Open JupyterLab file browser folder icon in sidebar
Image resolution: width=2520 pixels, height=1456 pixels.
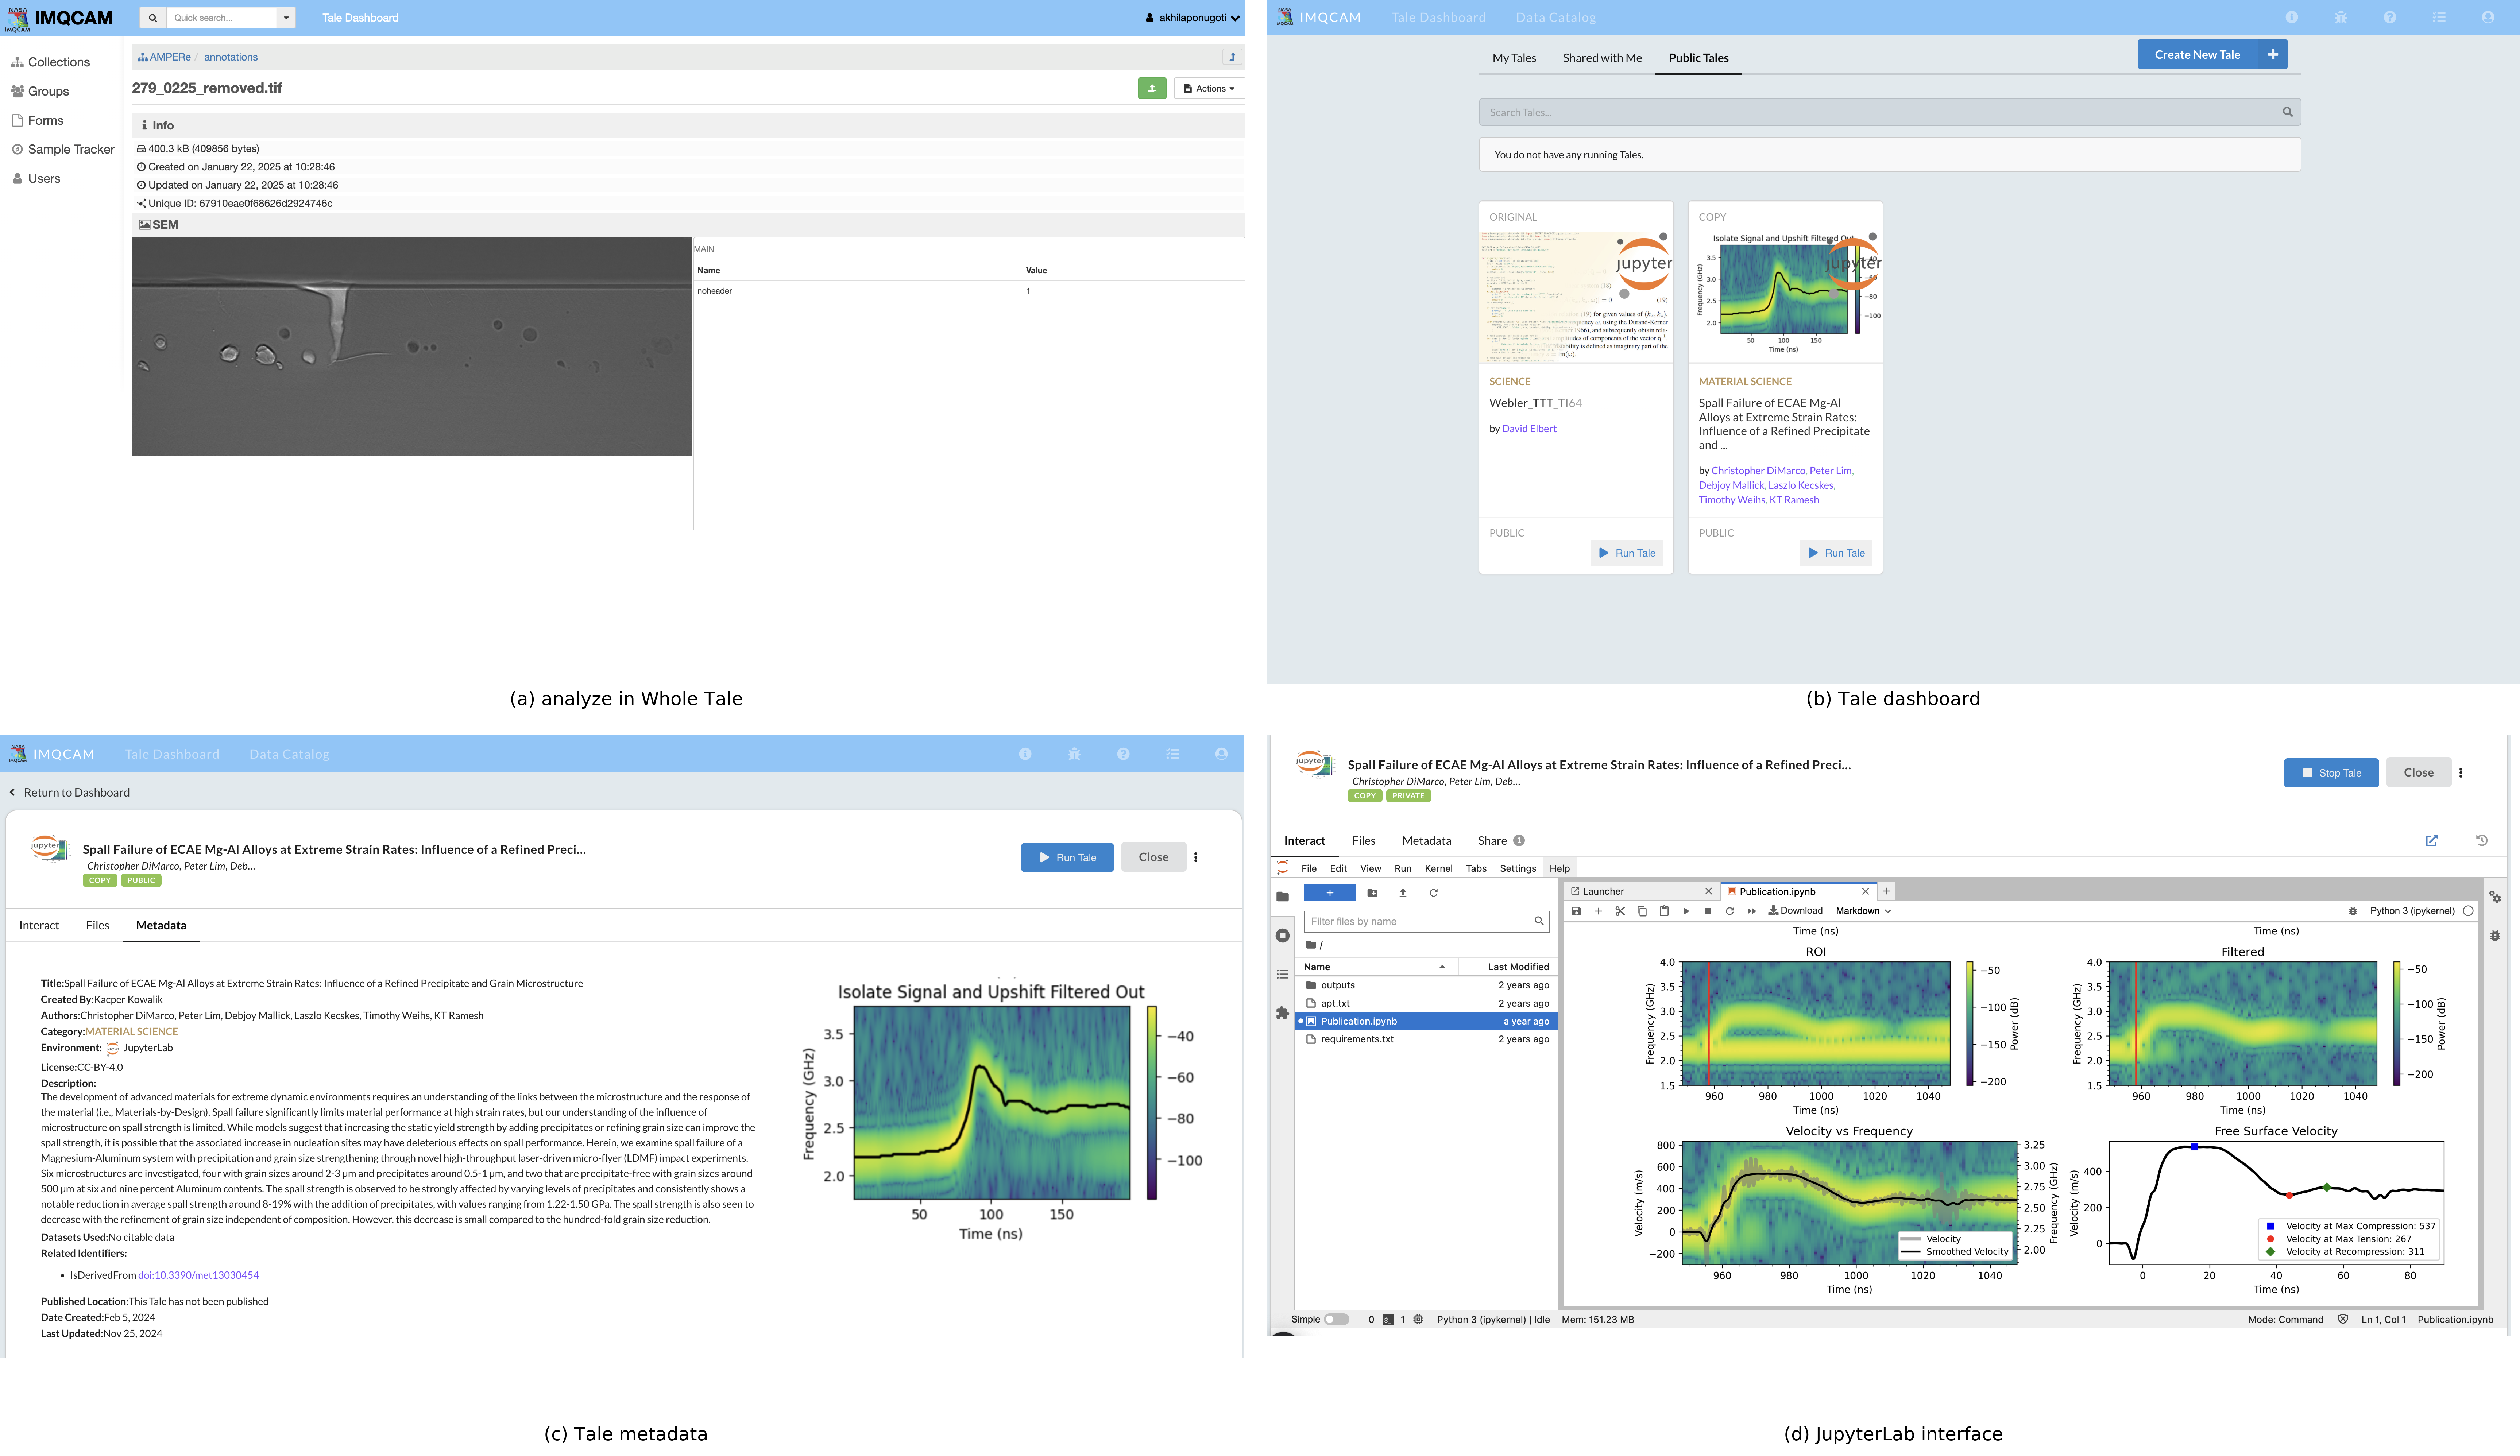pyautogui.click(x=1282, y=896)
